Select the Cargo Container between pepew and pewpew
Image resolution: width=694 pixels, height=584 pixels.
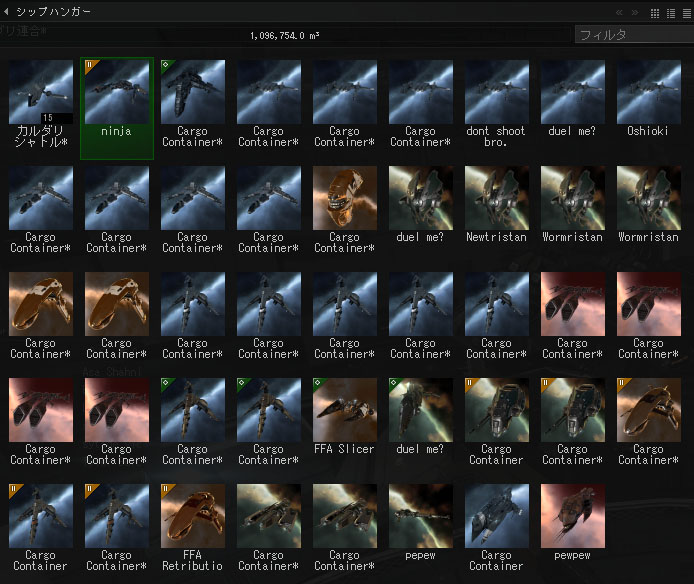point(497,528)
